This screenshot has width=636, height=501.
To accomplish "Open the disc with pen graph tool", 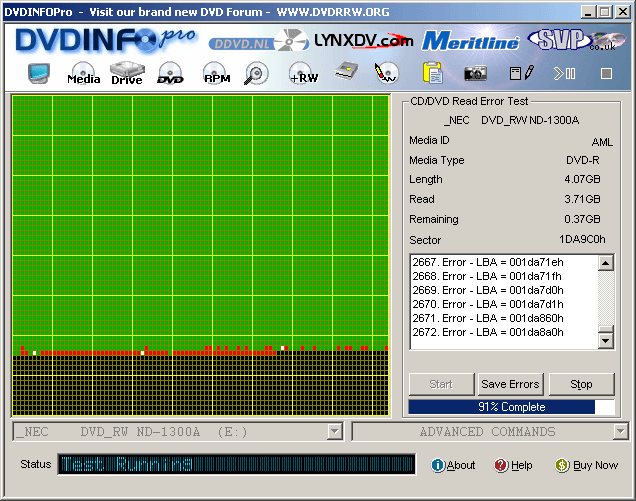I will (386, 73).
